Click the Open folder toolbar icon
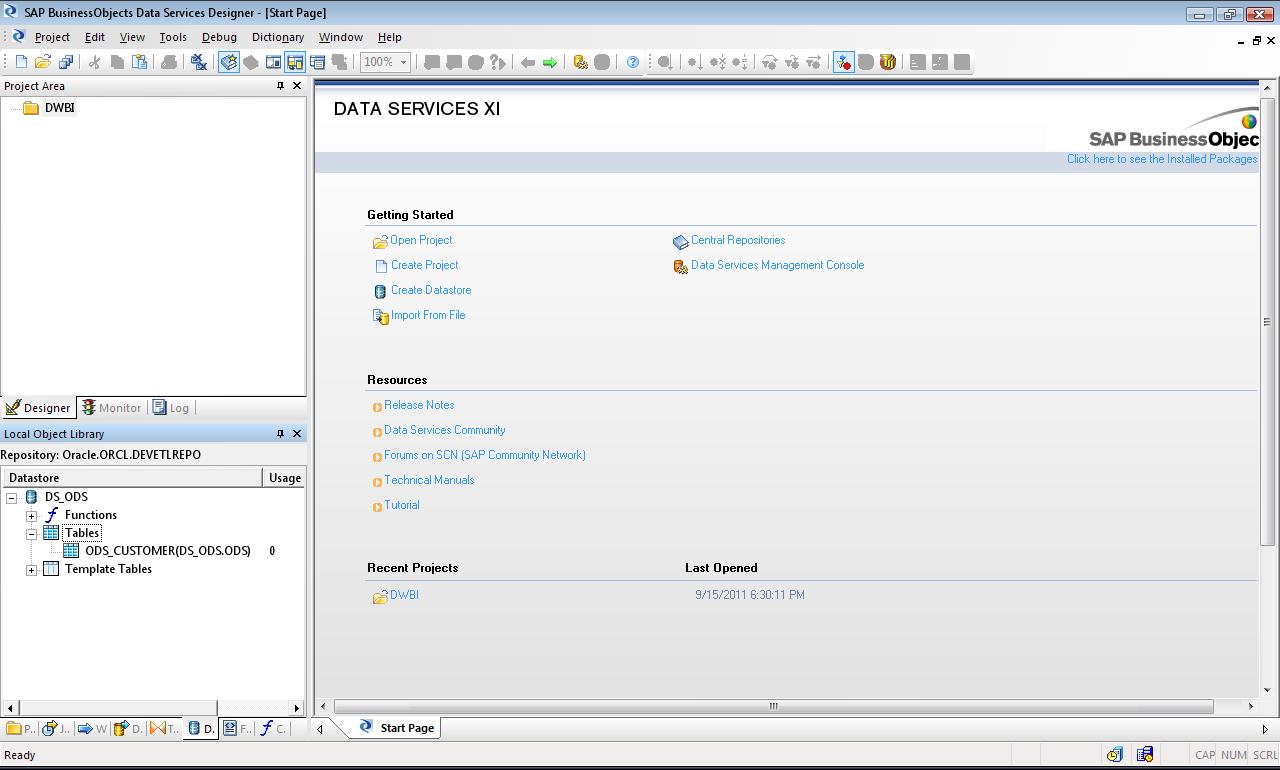1280x770 pixels. click(x=43, y=62)
